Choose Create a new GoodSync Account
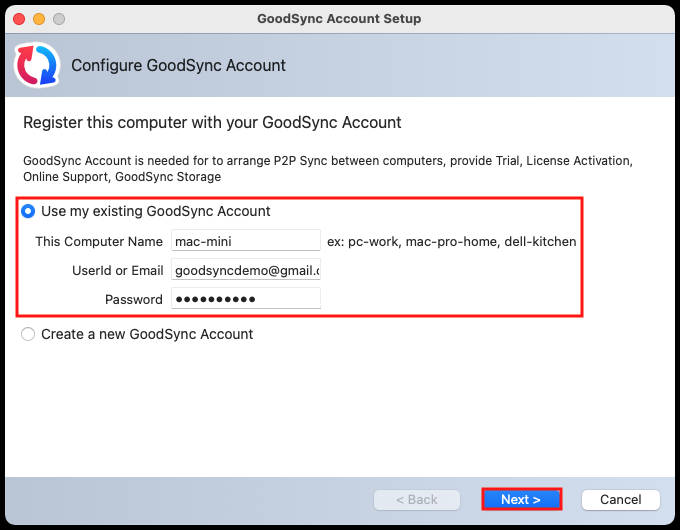This screenshot has width=680, height=530. click(x=28, y=334)
